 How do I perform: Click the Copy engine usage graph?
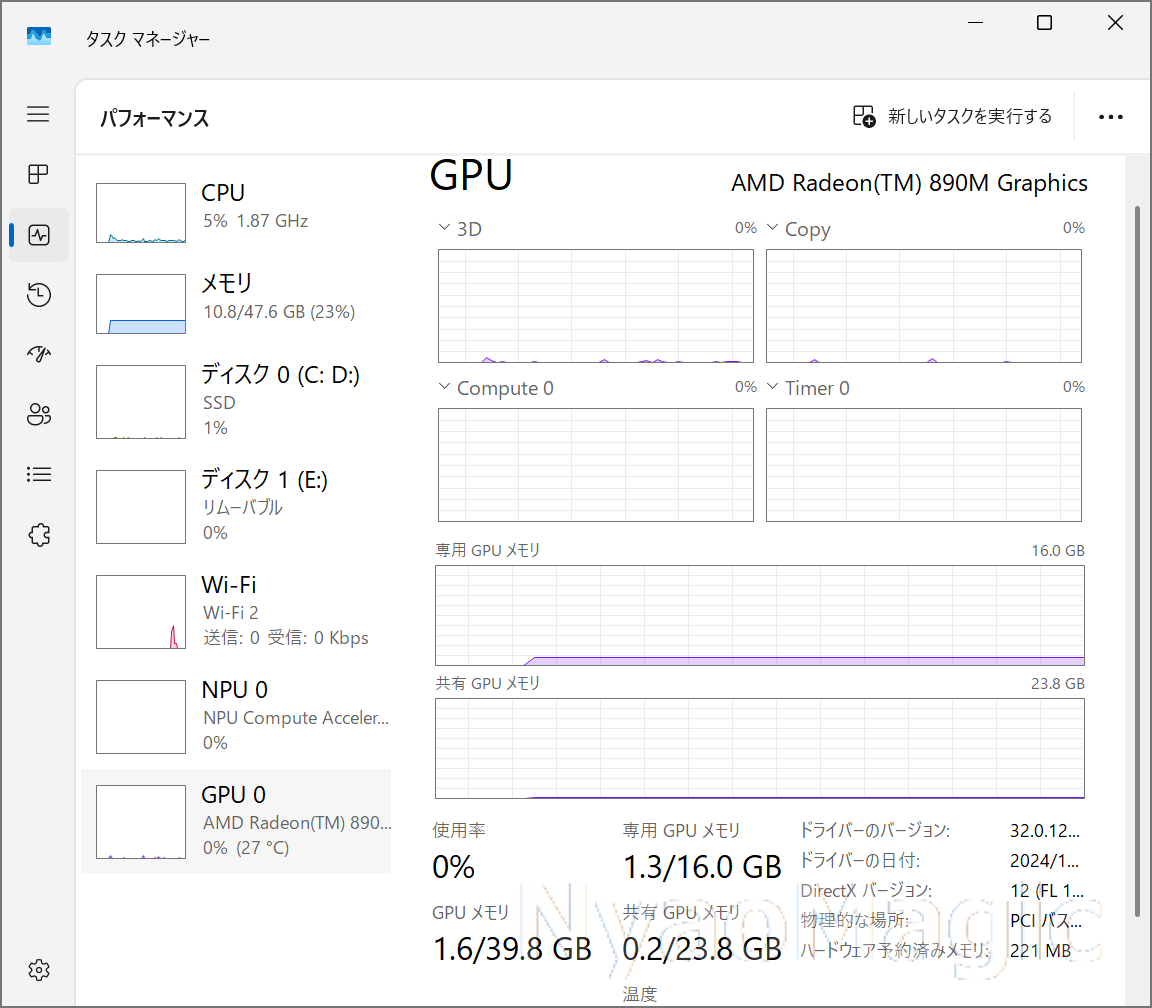924,306
